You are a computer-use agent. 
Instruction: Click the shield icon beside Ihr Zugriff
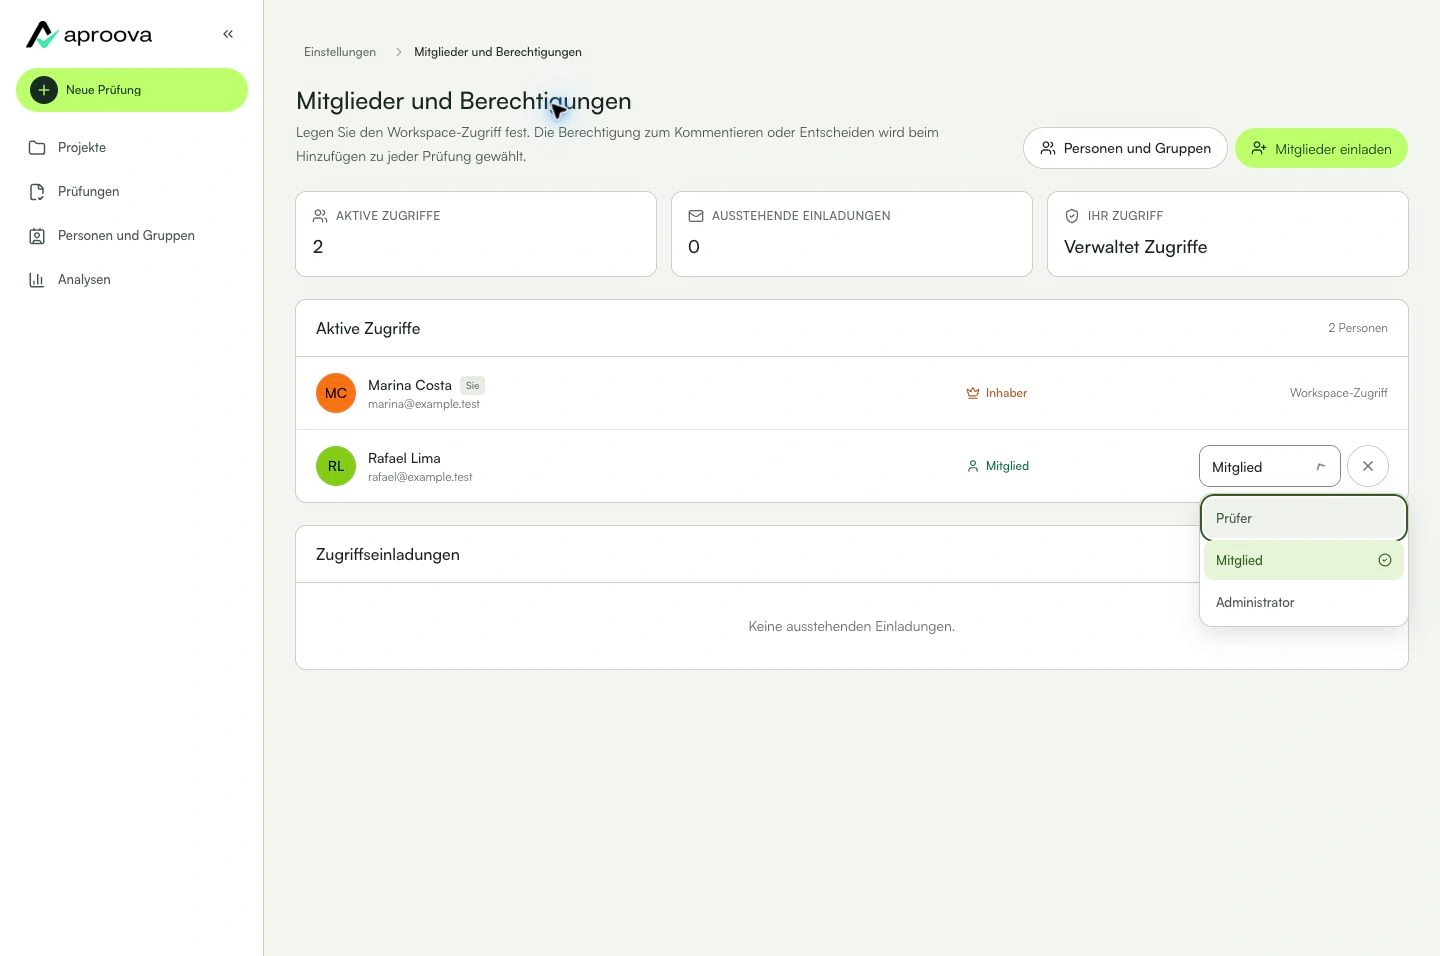1072,216
